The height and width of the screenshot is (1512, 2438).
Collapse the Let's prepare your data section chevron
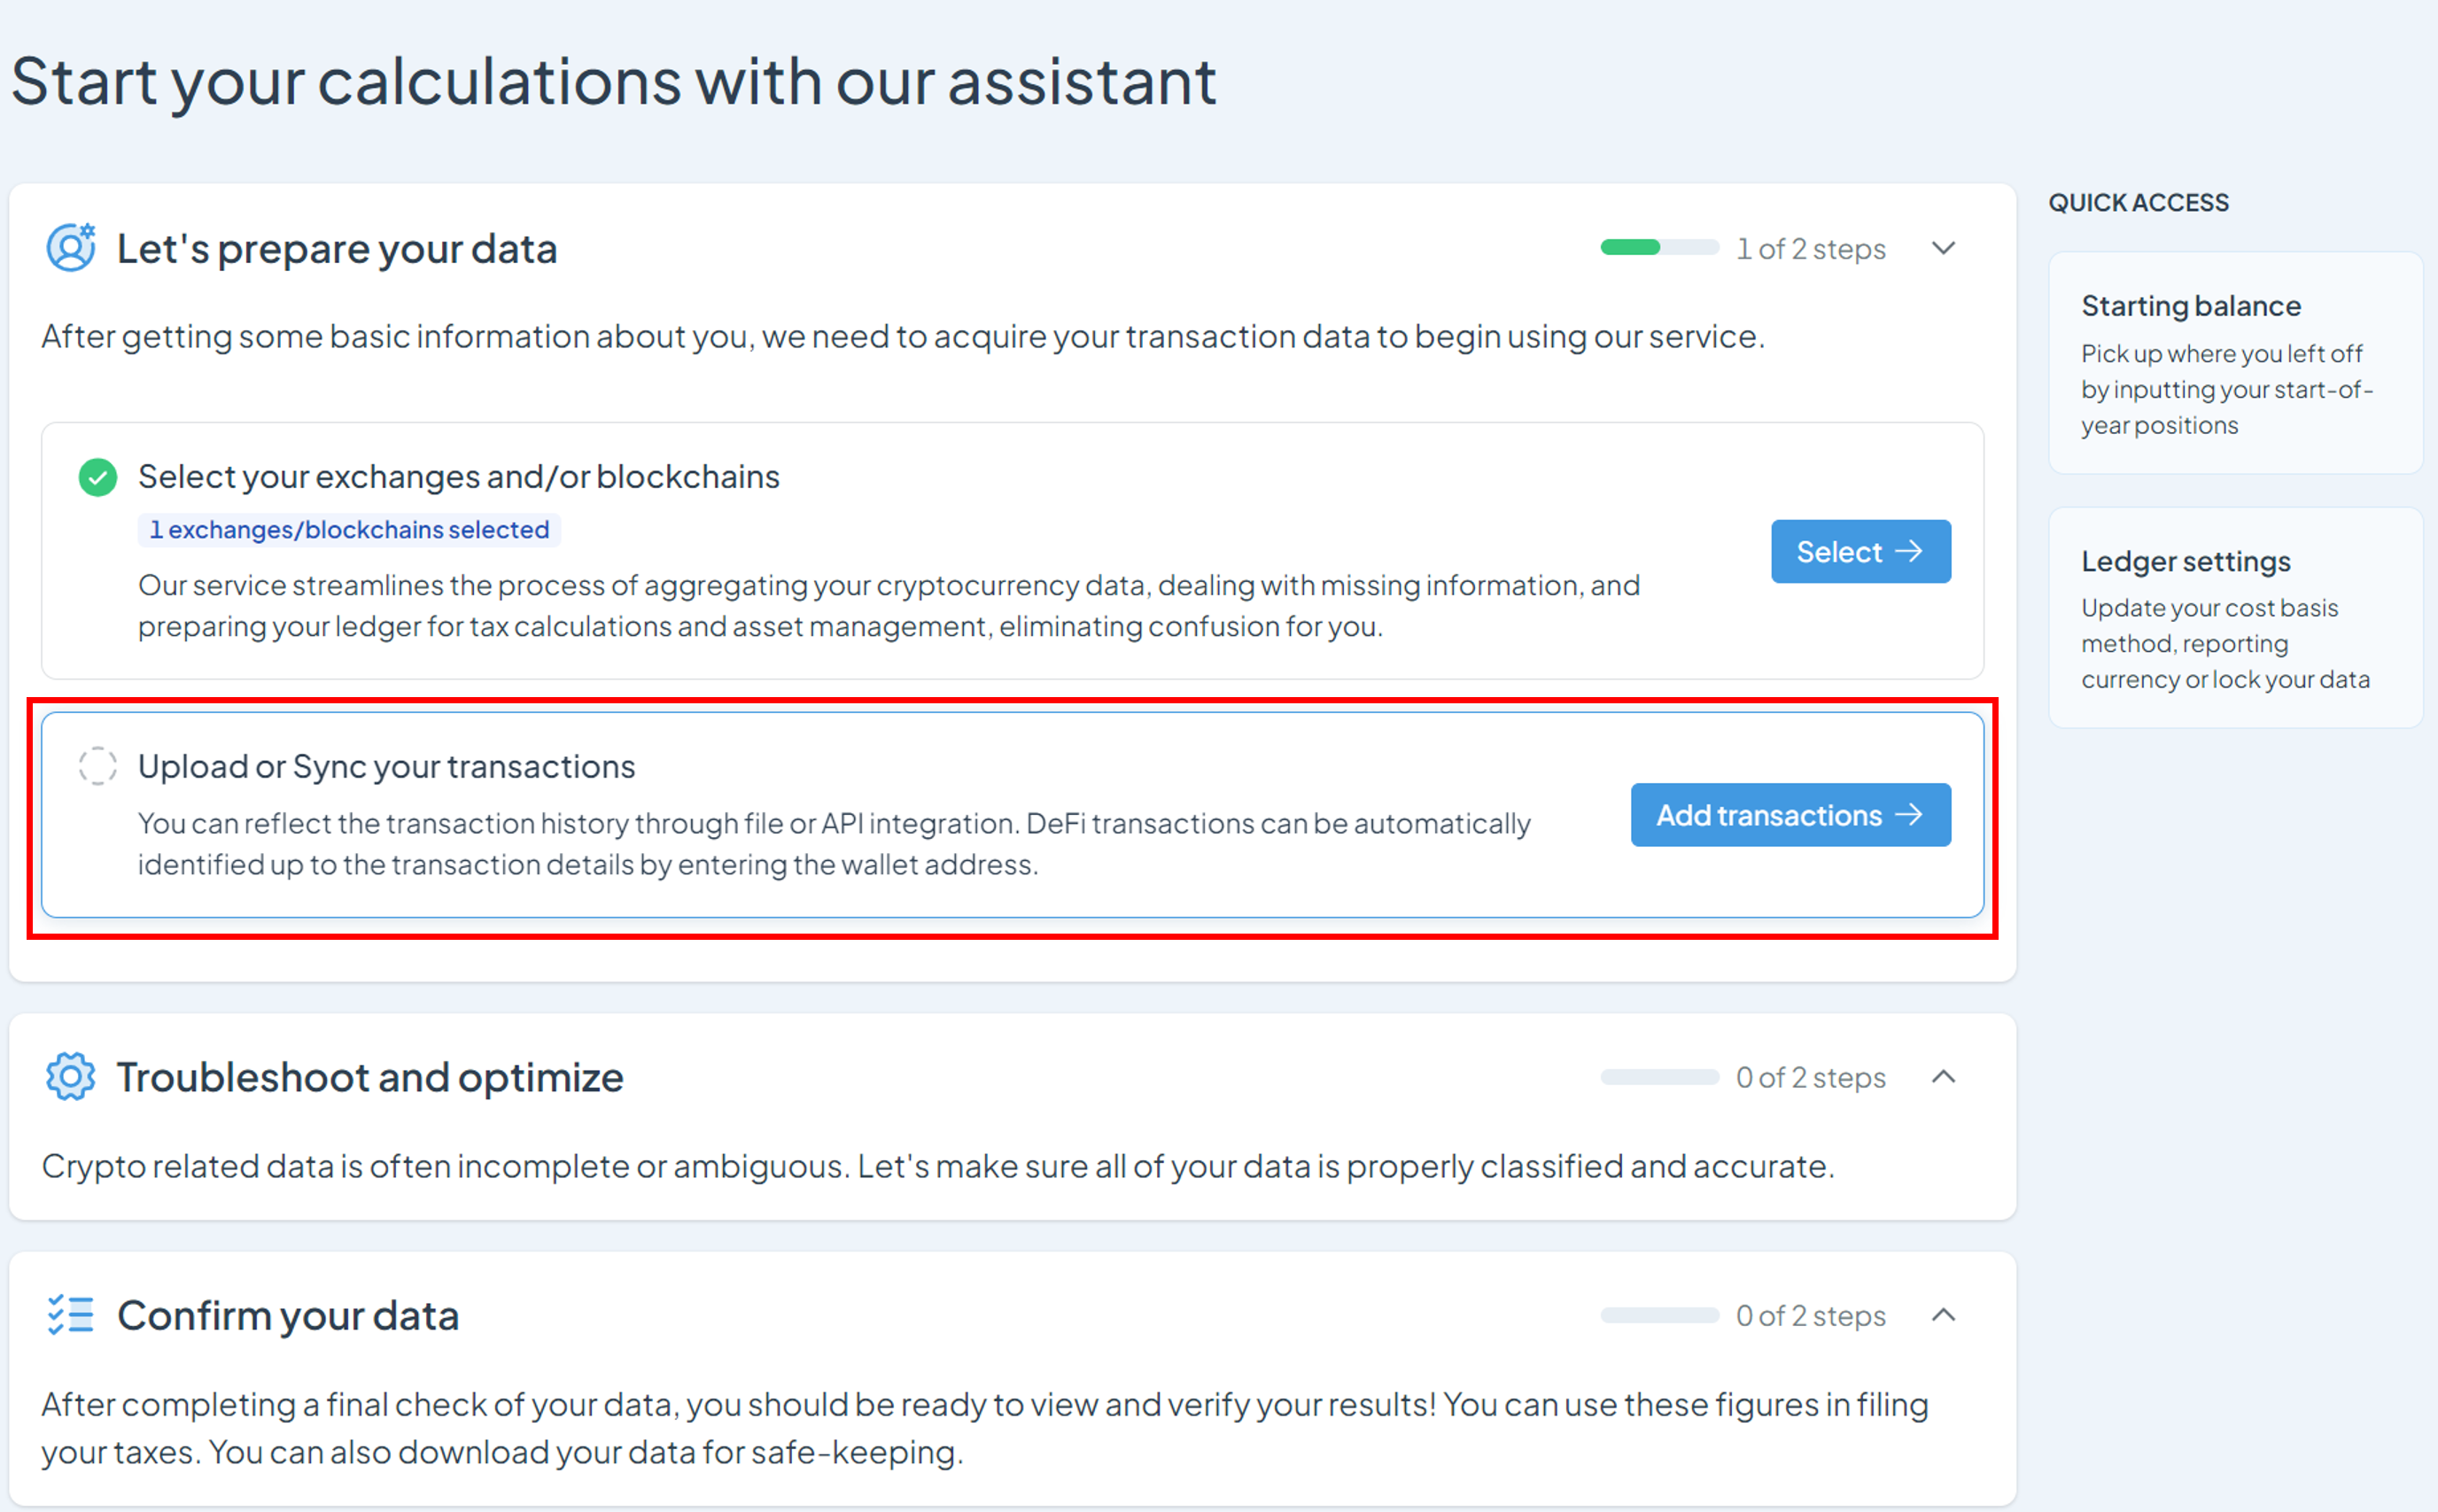click(x=1943, y=248)
